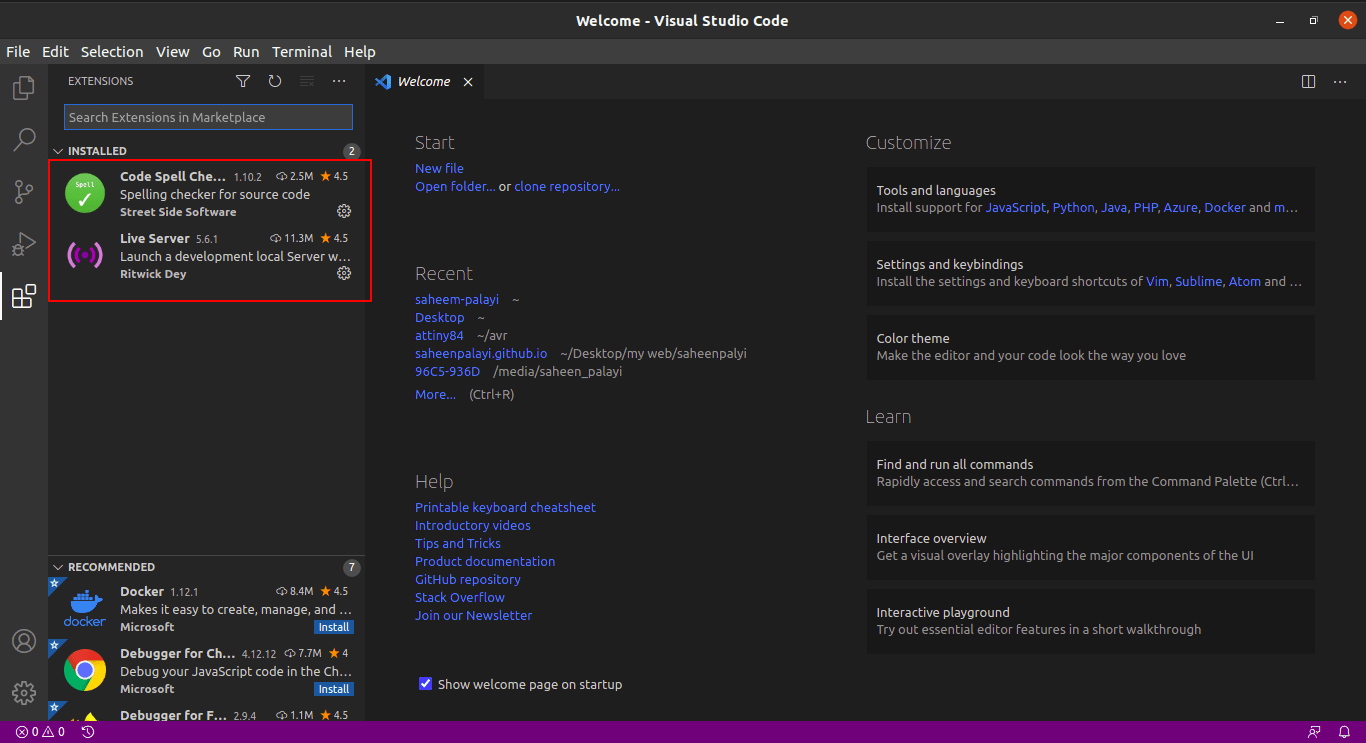Collapse the Recommended extensions section
The width and height of the screenshot is (1366, 743).
pyautogui.click(x=59, y=567)
